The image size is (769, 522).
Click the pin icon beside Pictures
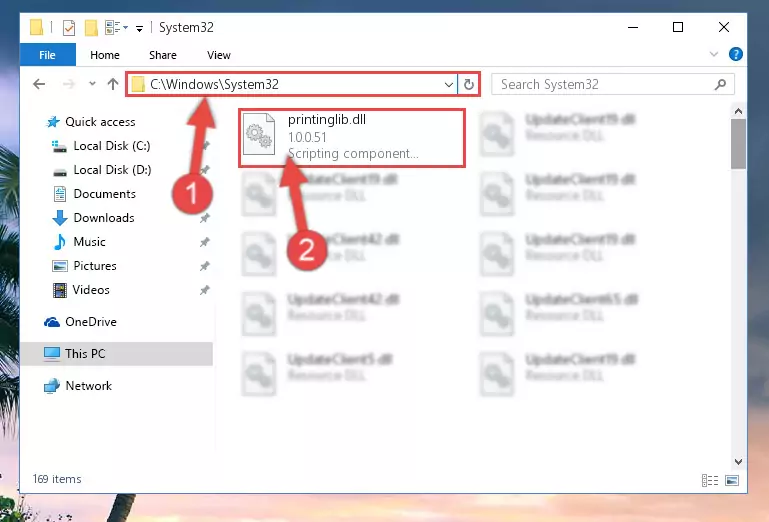205,266
